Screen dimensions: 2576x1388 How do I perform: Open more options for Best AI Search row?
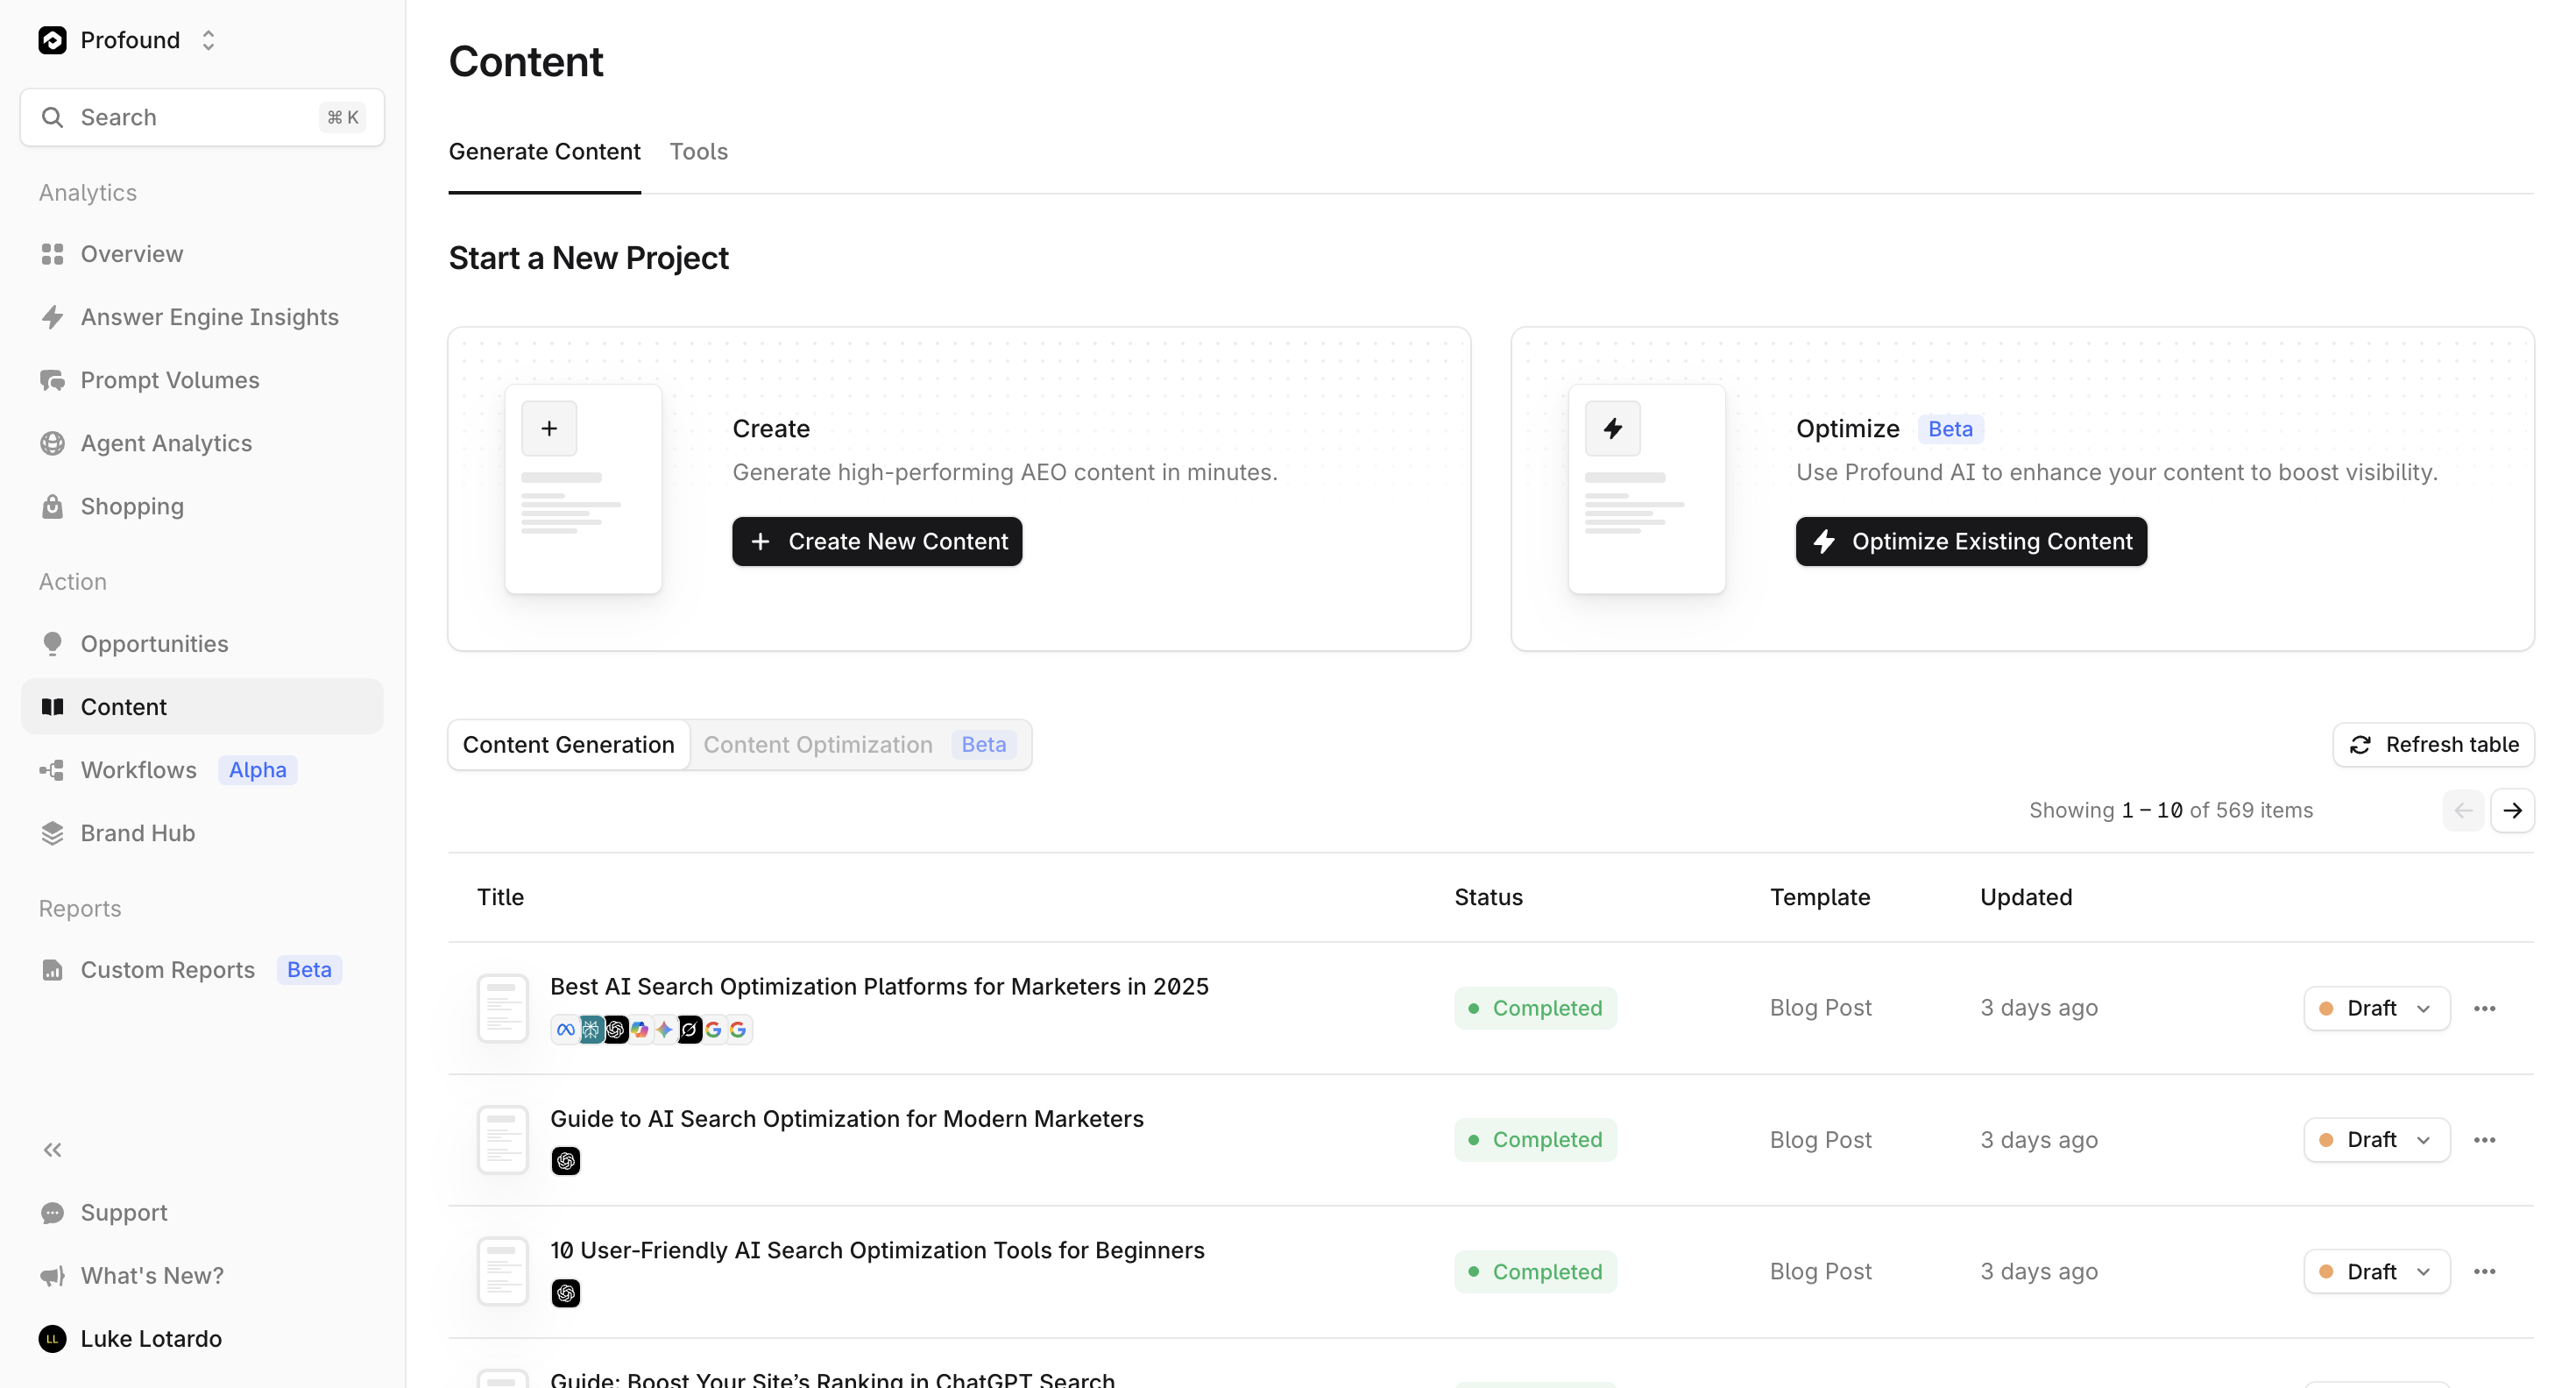click(2485, 1008)
